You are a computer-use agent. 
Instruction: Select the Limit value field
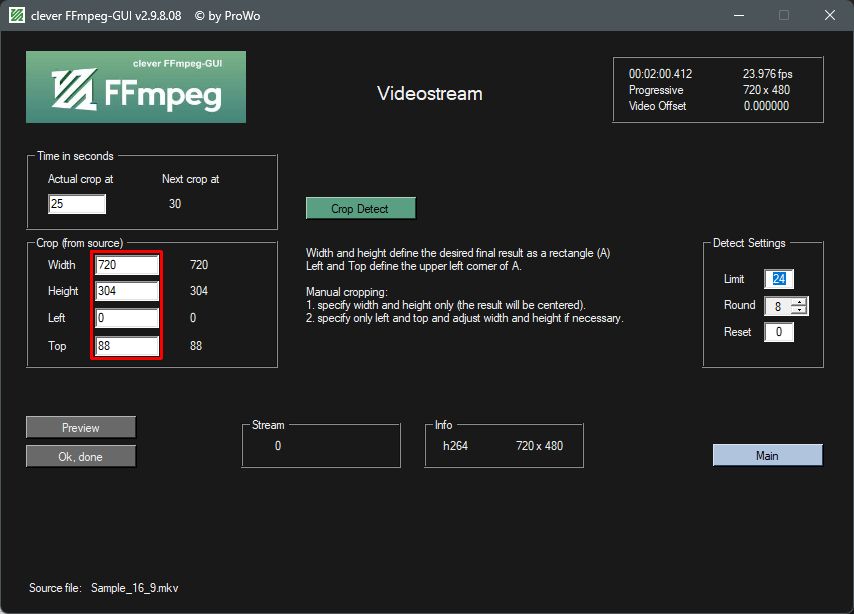point(779,279)
